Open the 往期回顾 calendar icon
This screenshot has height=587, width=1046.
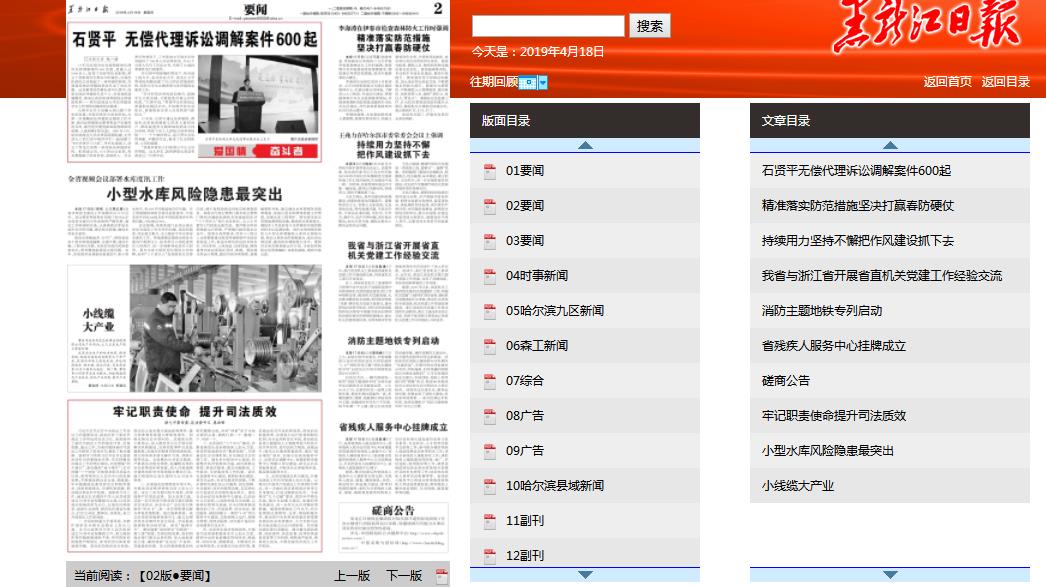[x=527, y=82]
